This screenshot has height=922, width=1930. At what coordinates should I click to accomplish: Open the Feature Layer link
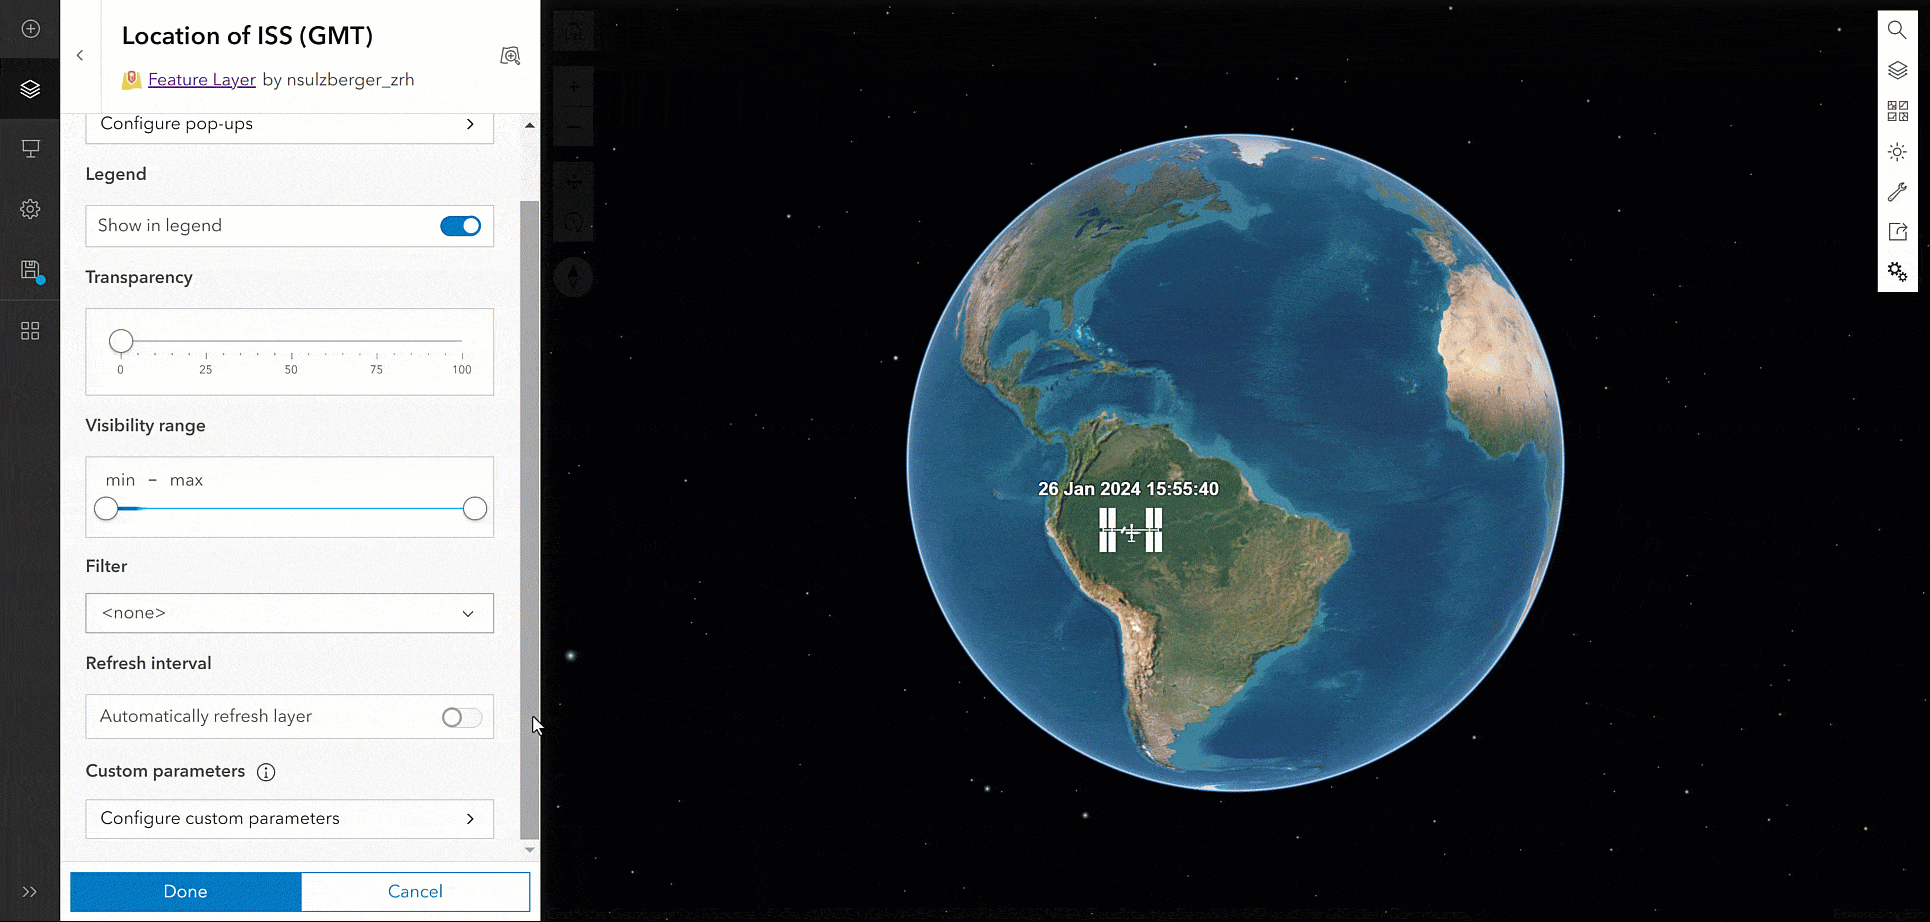(202, 79)
